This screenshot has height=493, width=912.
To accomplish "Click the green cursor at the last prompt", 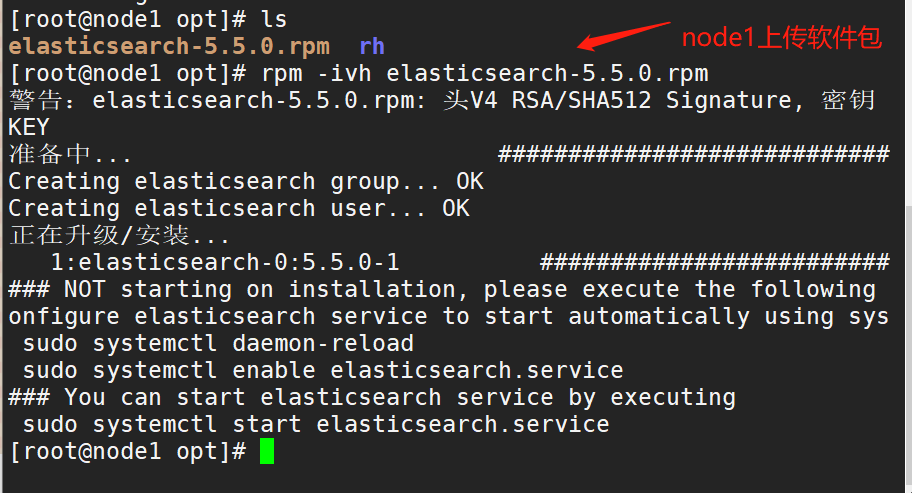I will point(267,452).
